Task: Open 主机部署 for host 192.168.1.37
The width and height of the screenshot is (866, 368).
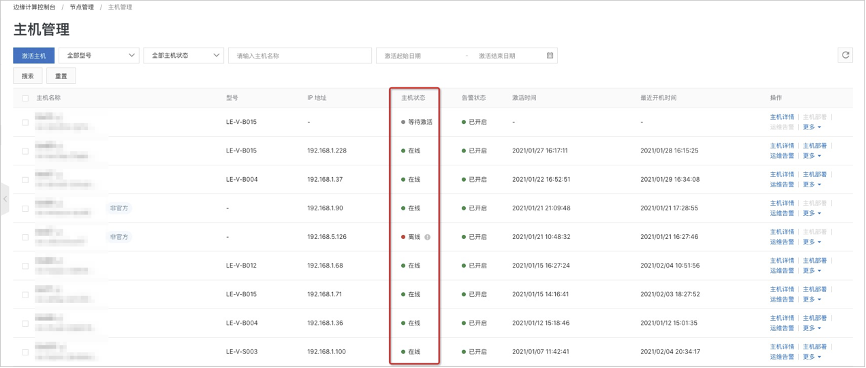Action: tap(815, 175)
